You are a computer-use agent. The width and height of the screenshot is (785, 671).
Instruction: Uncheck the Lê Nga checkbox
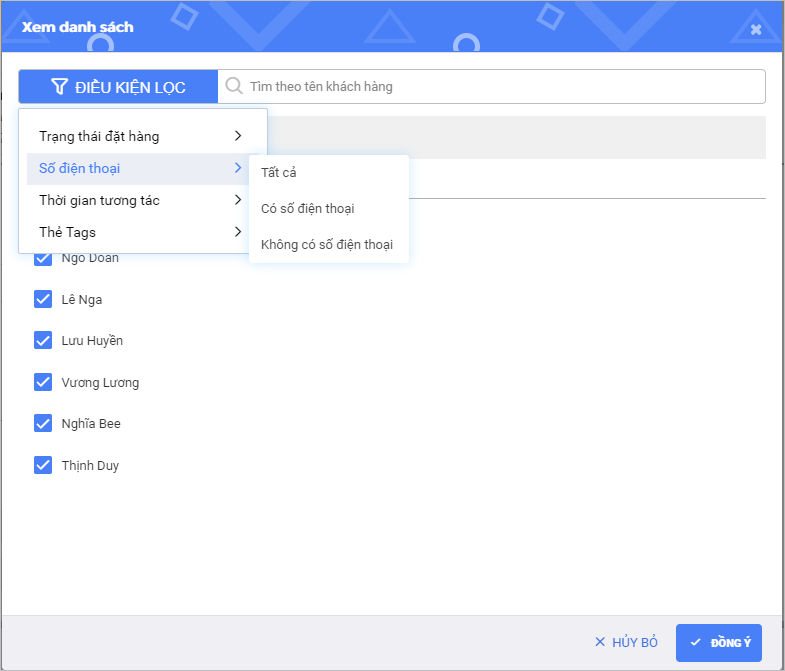tap(43, 299)
